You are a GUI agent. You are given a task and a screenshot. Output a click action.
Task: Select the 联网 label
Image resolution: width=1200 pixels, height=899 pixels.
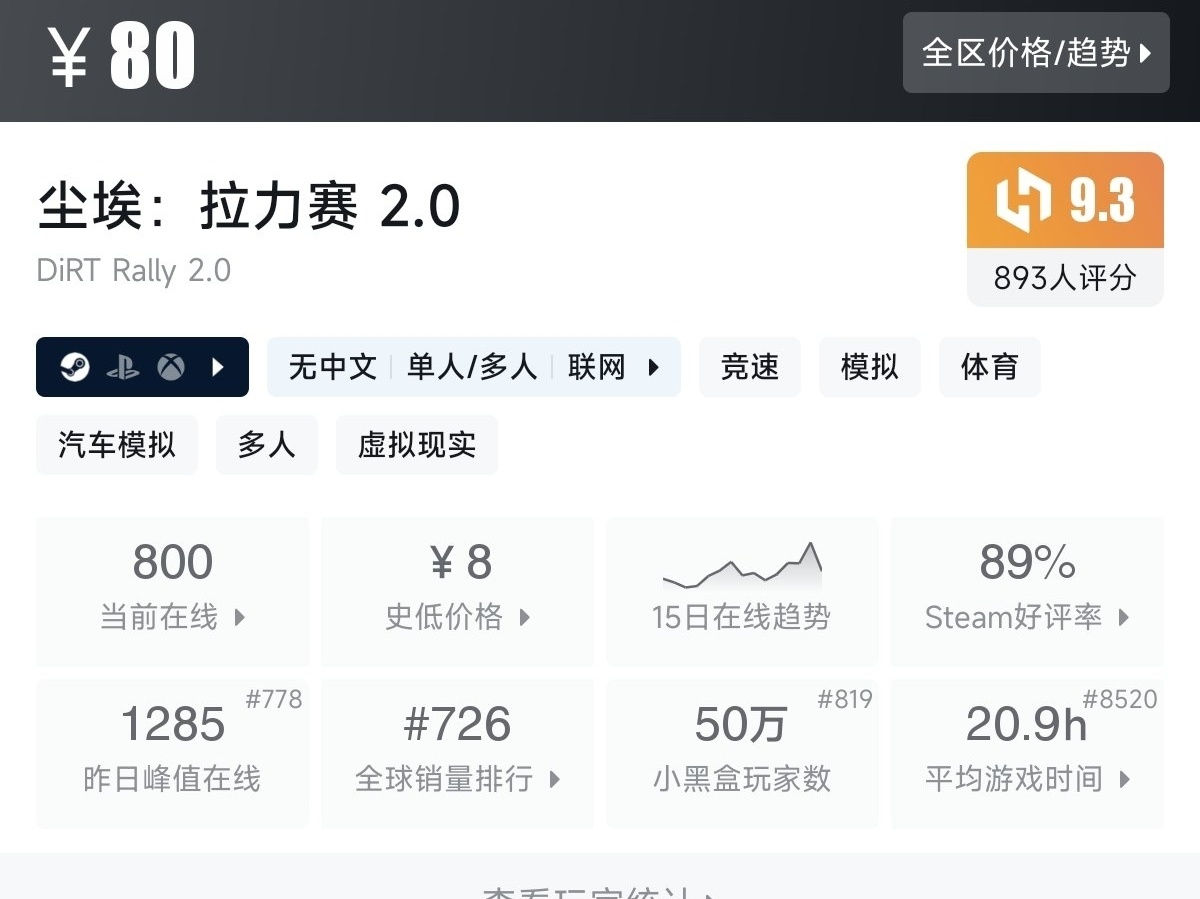coord(597,367)
